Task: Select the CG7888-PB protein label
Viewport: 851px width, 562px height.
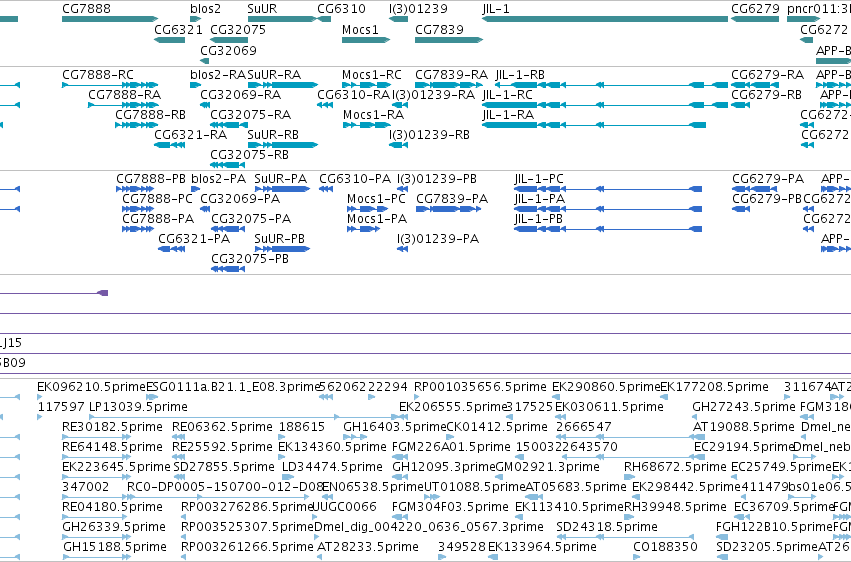Action: 151,178
